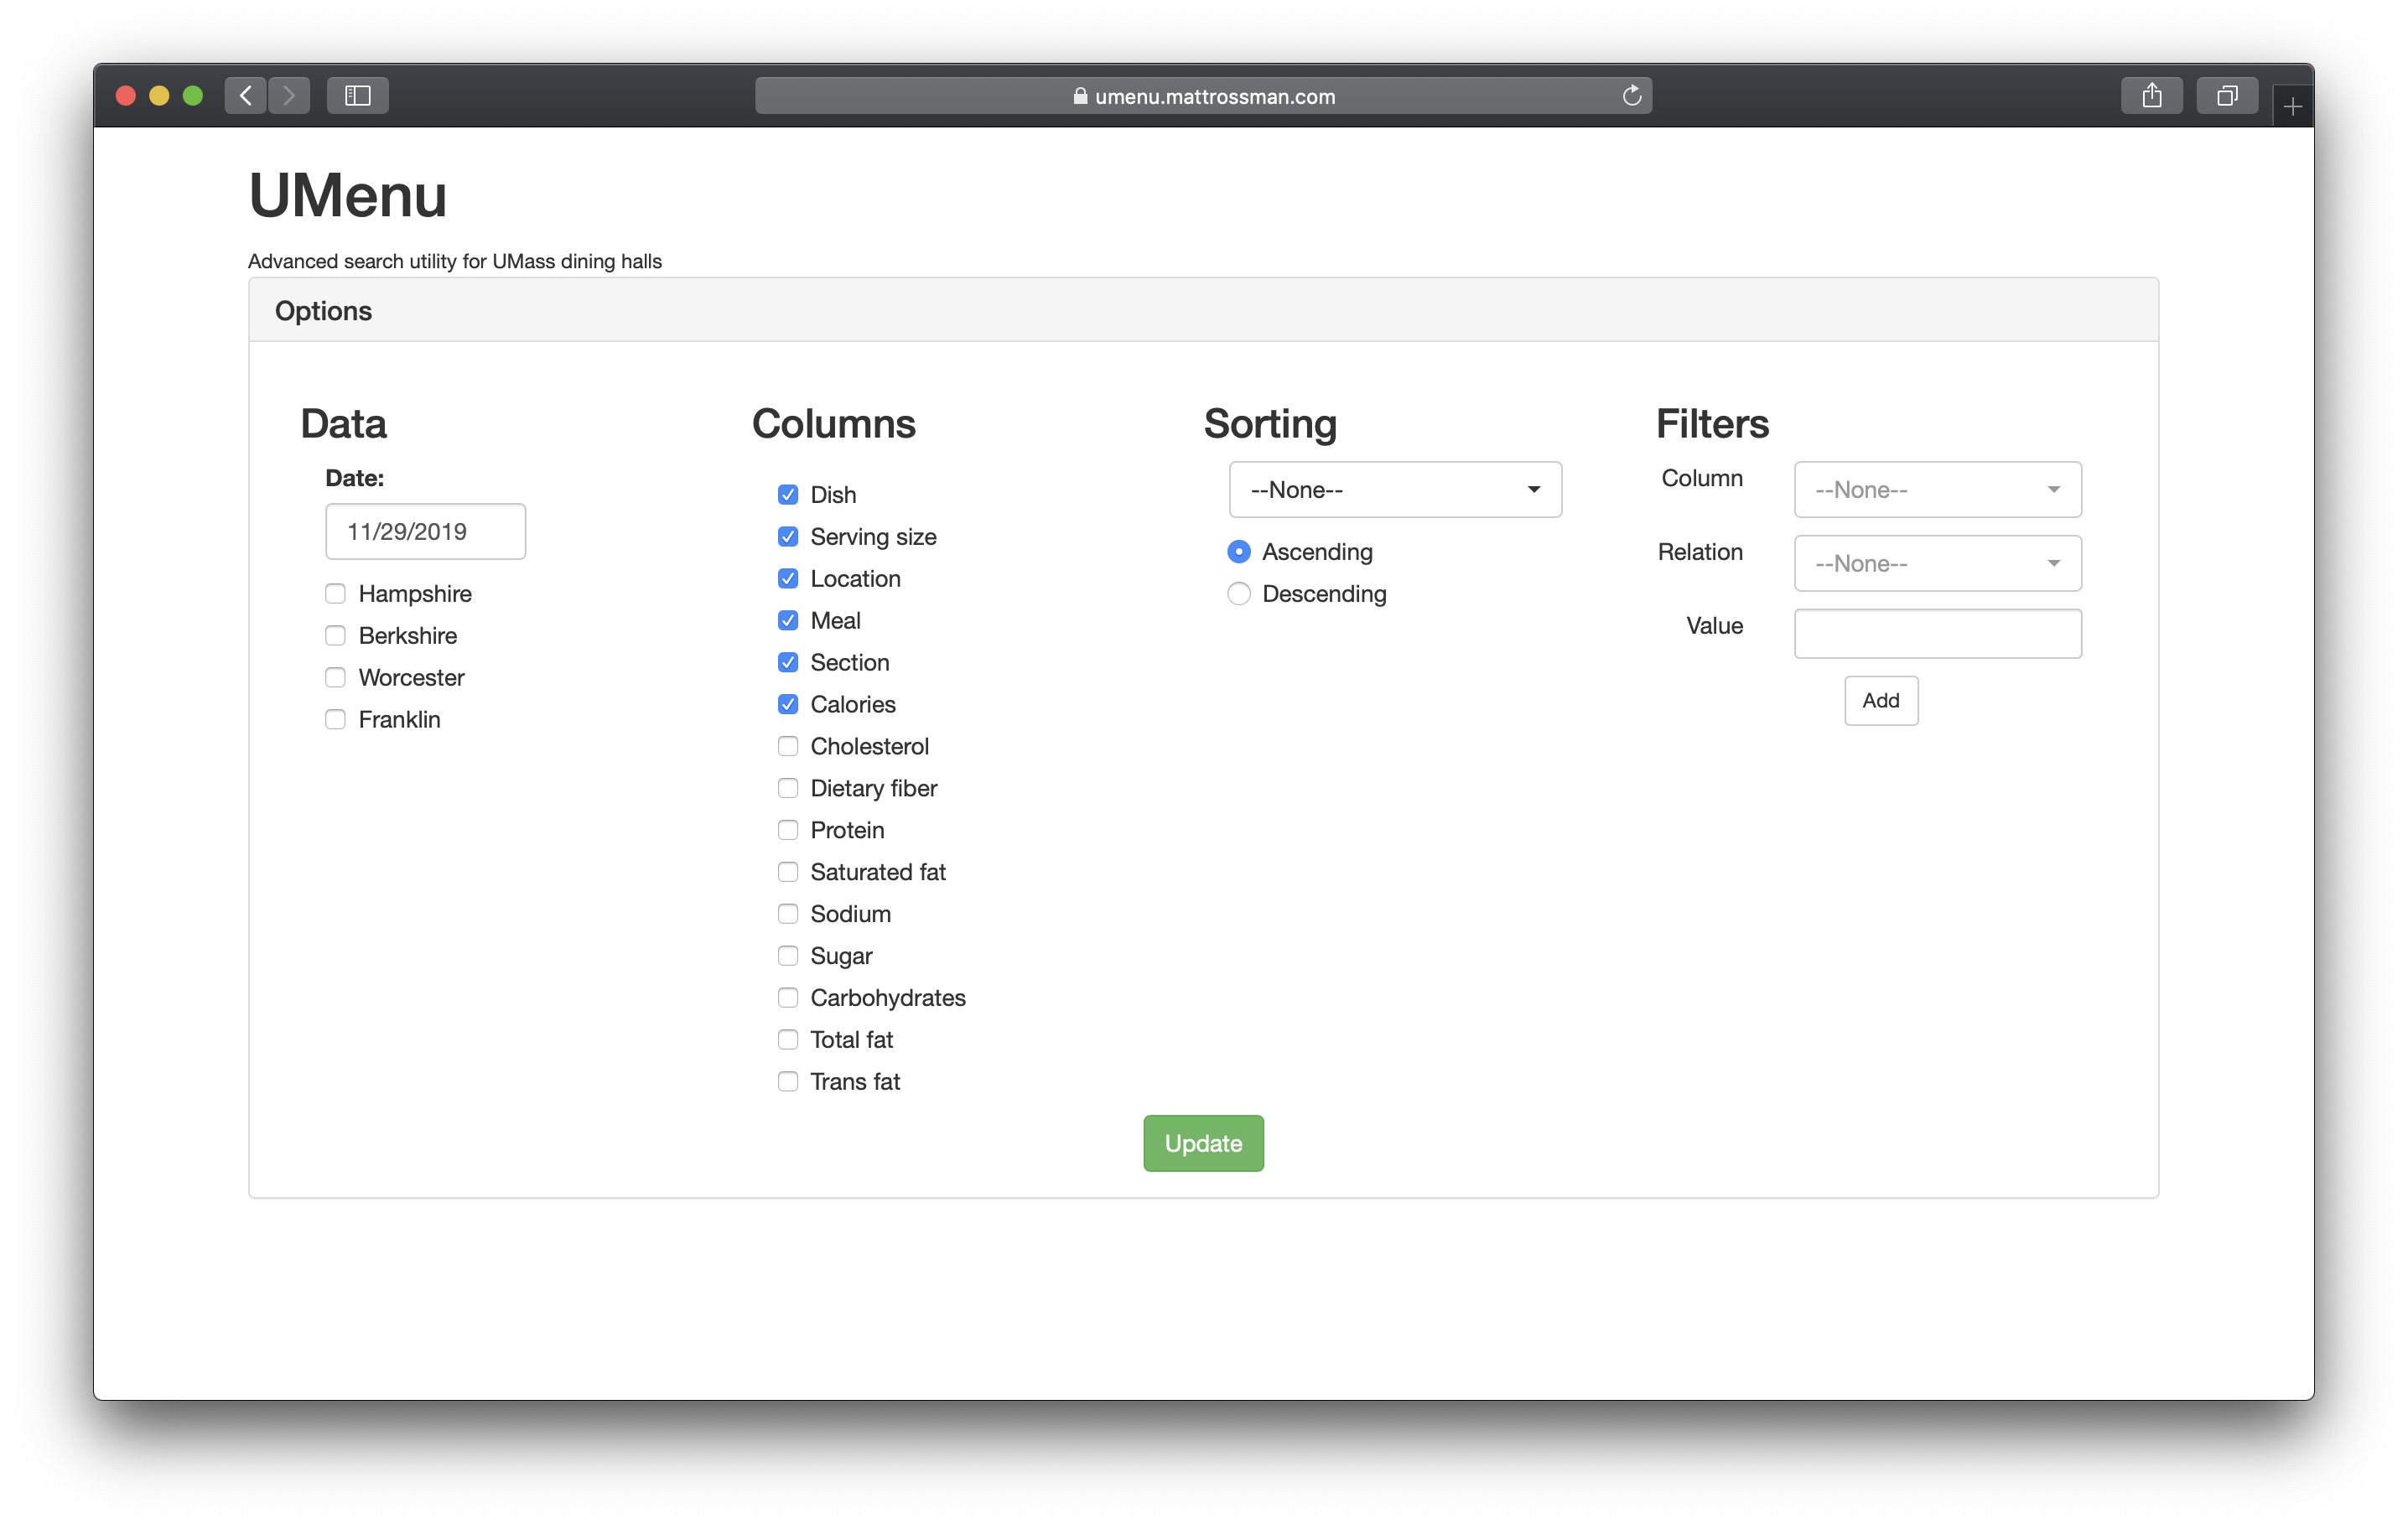This screenshot has height=1524, width=2408.
Task: Open the Share icon in Safari toolbar
Action: (2152, 96)
